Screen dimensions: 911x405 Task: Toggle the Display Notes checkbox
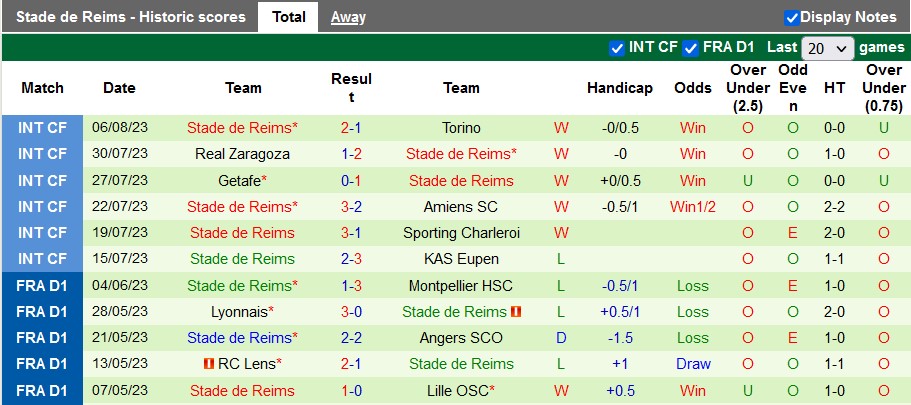(792, 17)
